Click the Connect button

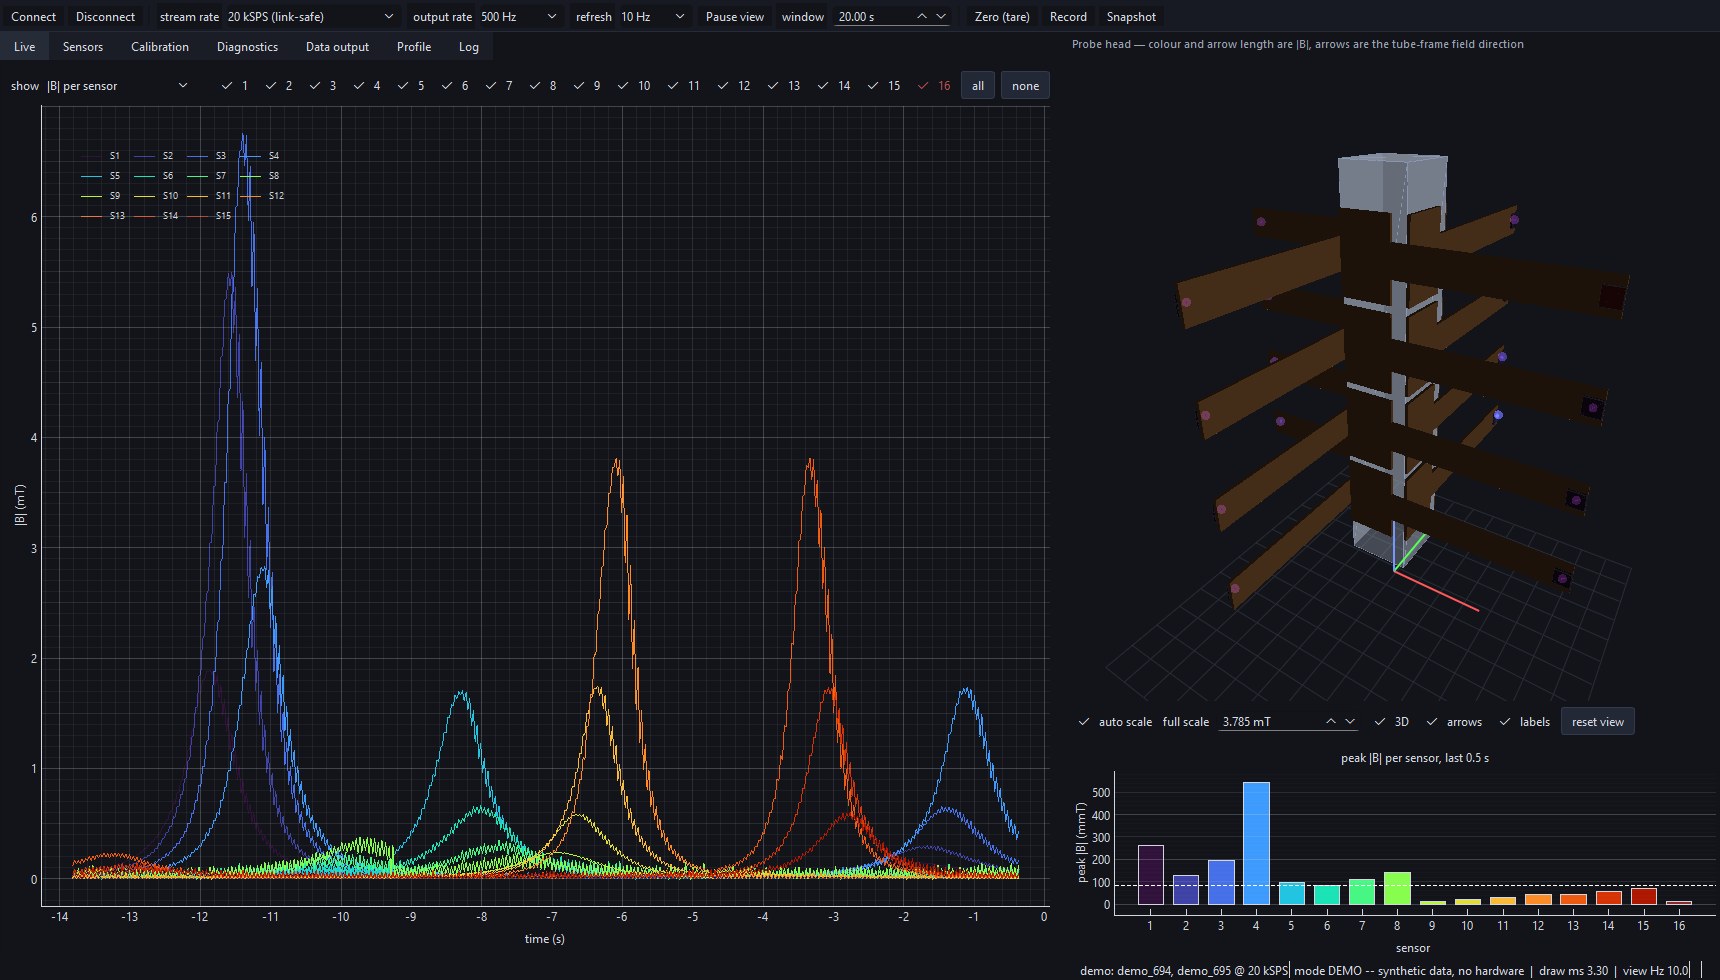pyautogui.click(x=34, y=17)
